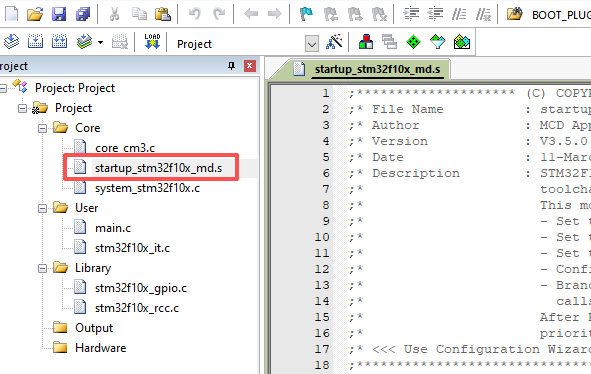The width and height of the screenshot is (591, 374).
Task: Open Find in Files icon
Action: (x=514, y=14)
